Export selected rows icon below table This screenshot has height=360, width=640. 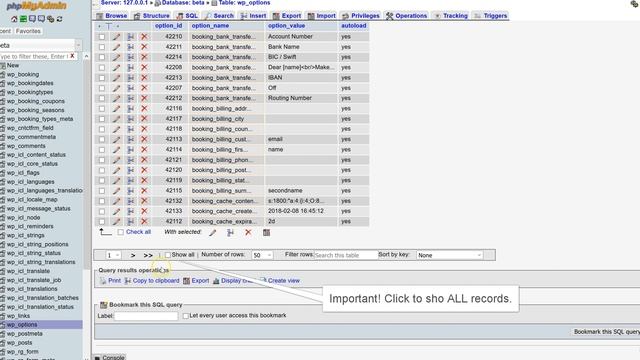tap(267, 233)
